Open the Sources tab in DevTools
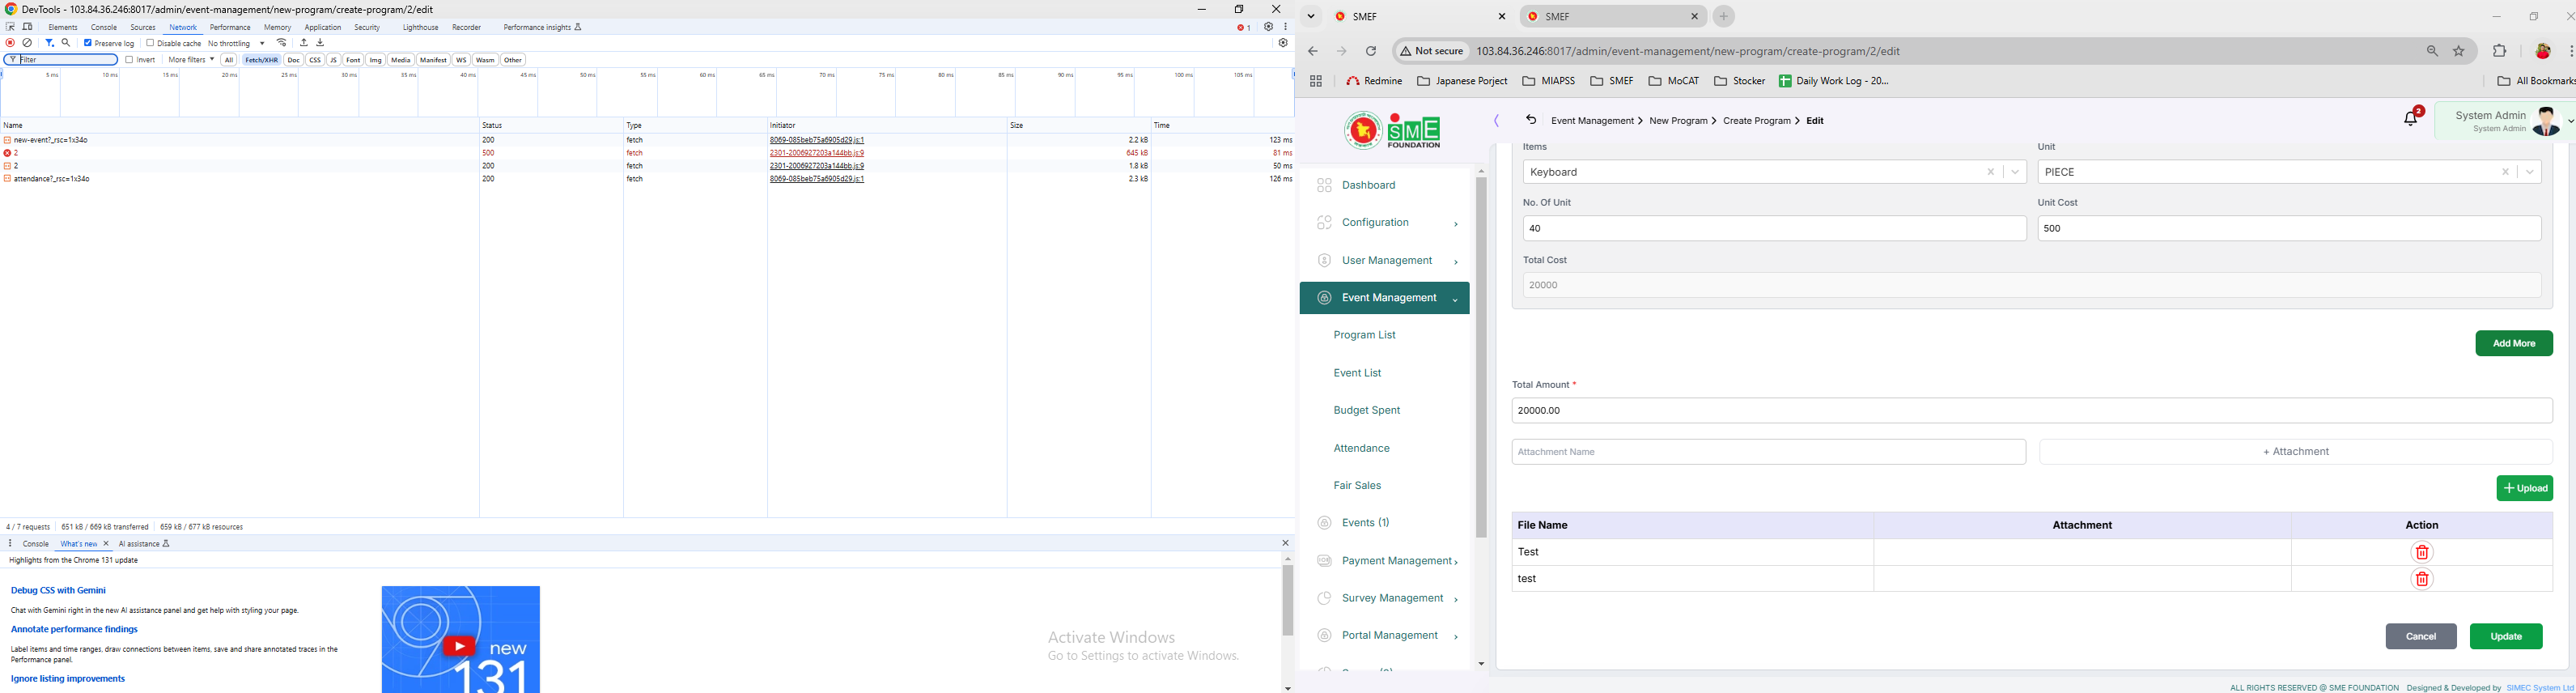2576x693 pixels. pyautogui.click(x=143, y=28)
